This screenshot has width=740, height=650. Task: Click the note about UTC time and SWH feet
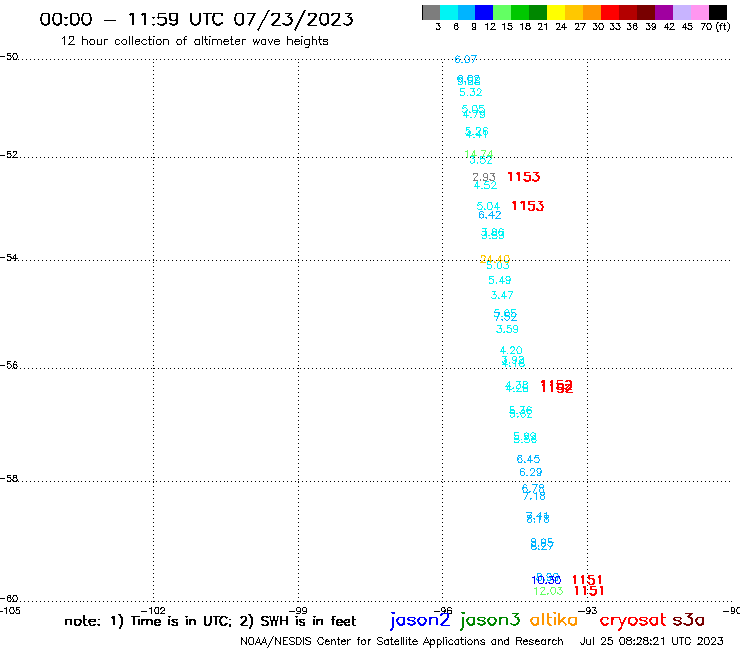pyautogui.click(x=210, y=621)
